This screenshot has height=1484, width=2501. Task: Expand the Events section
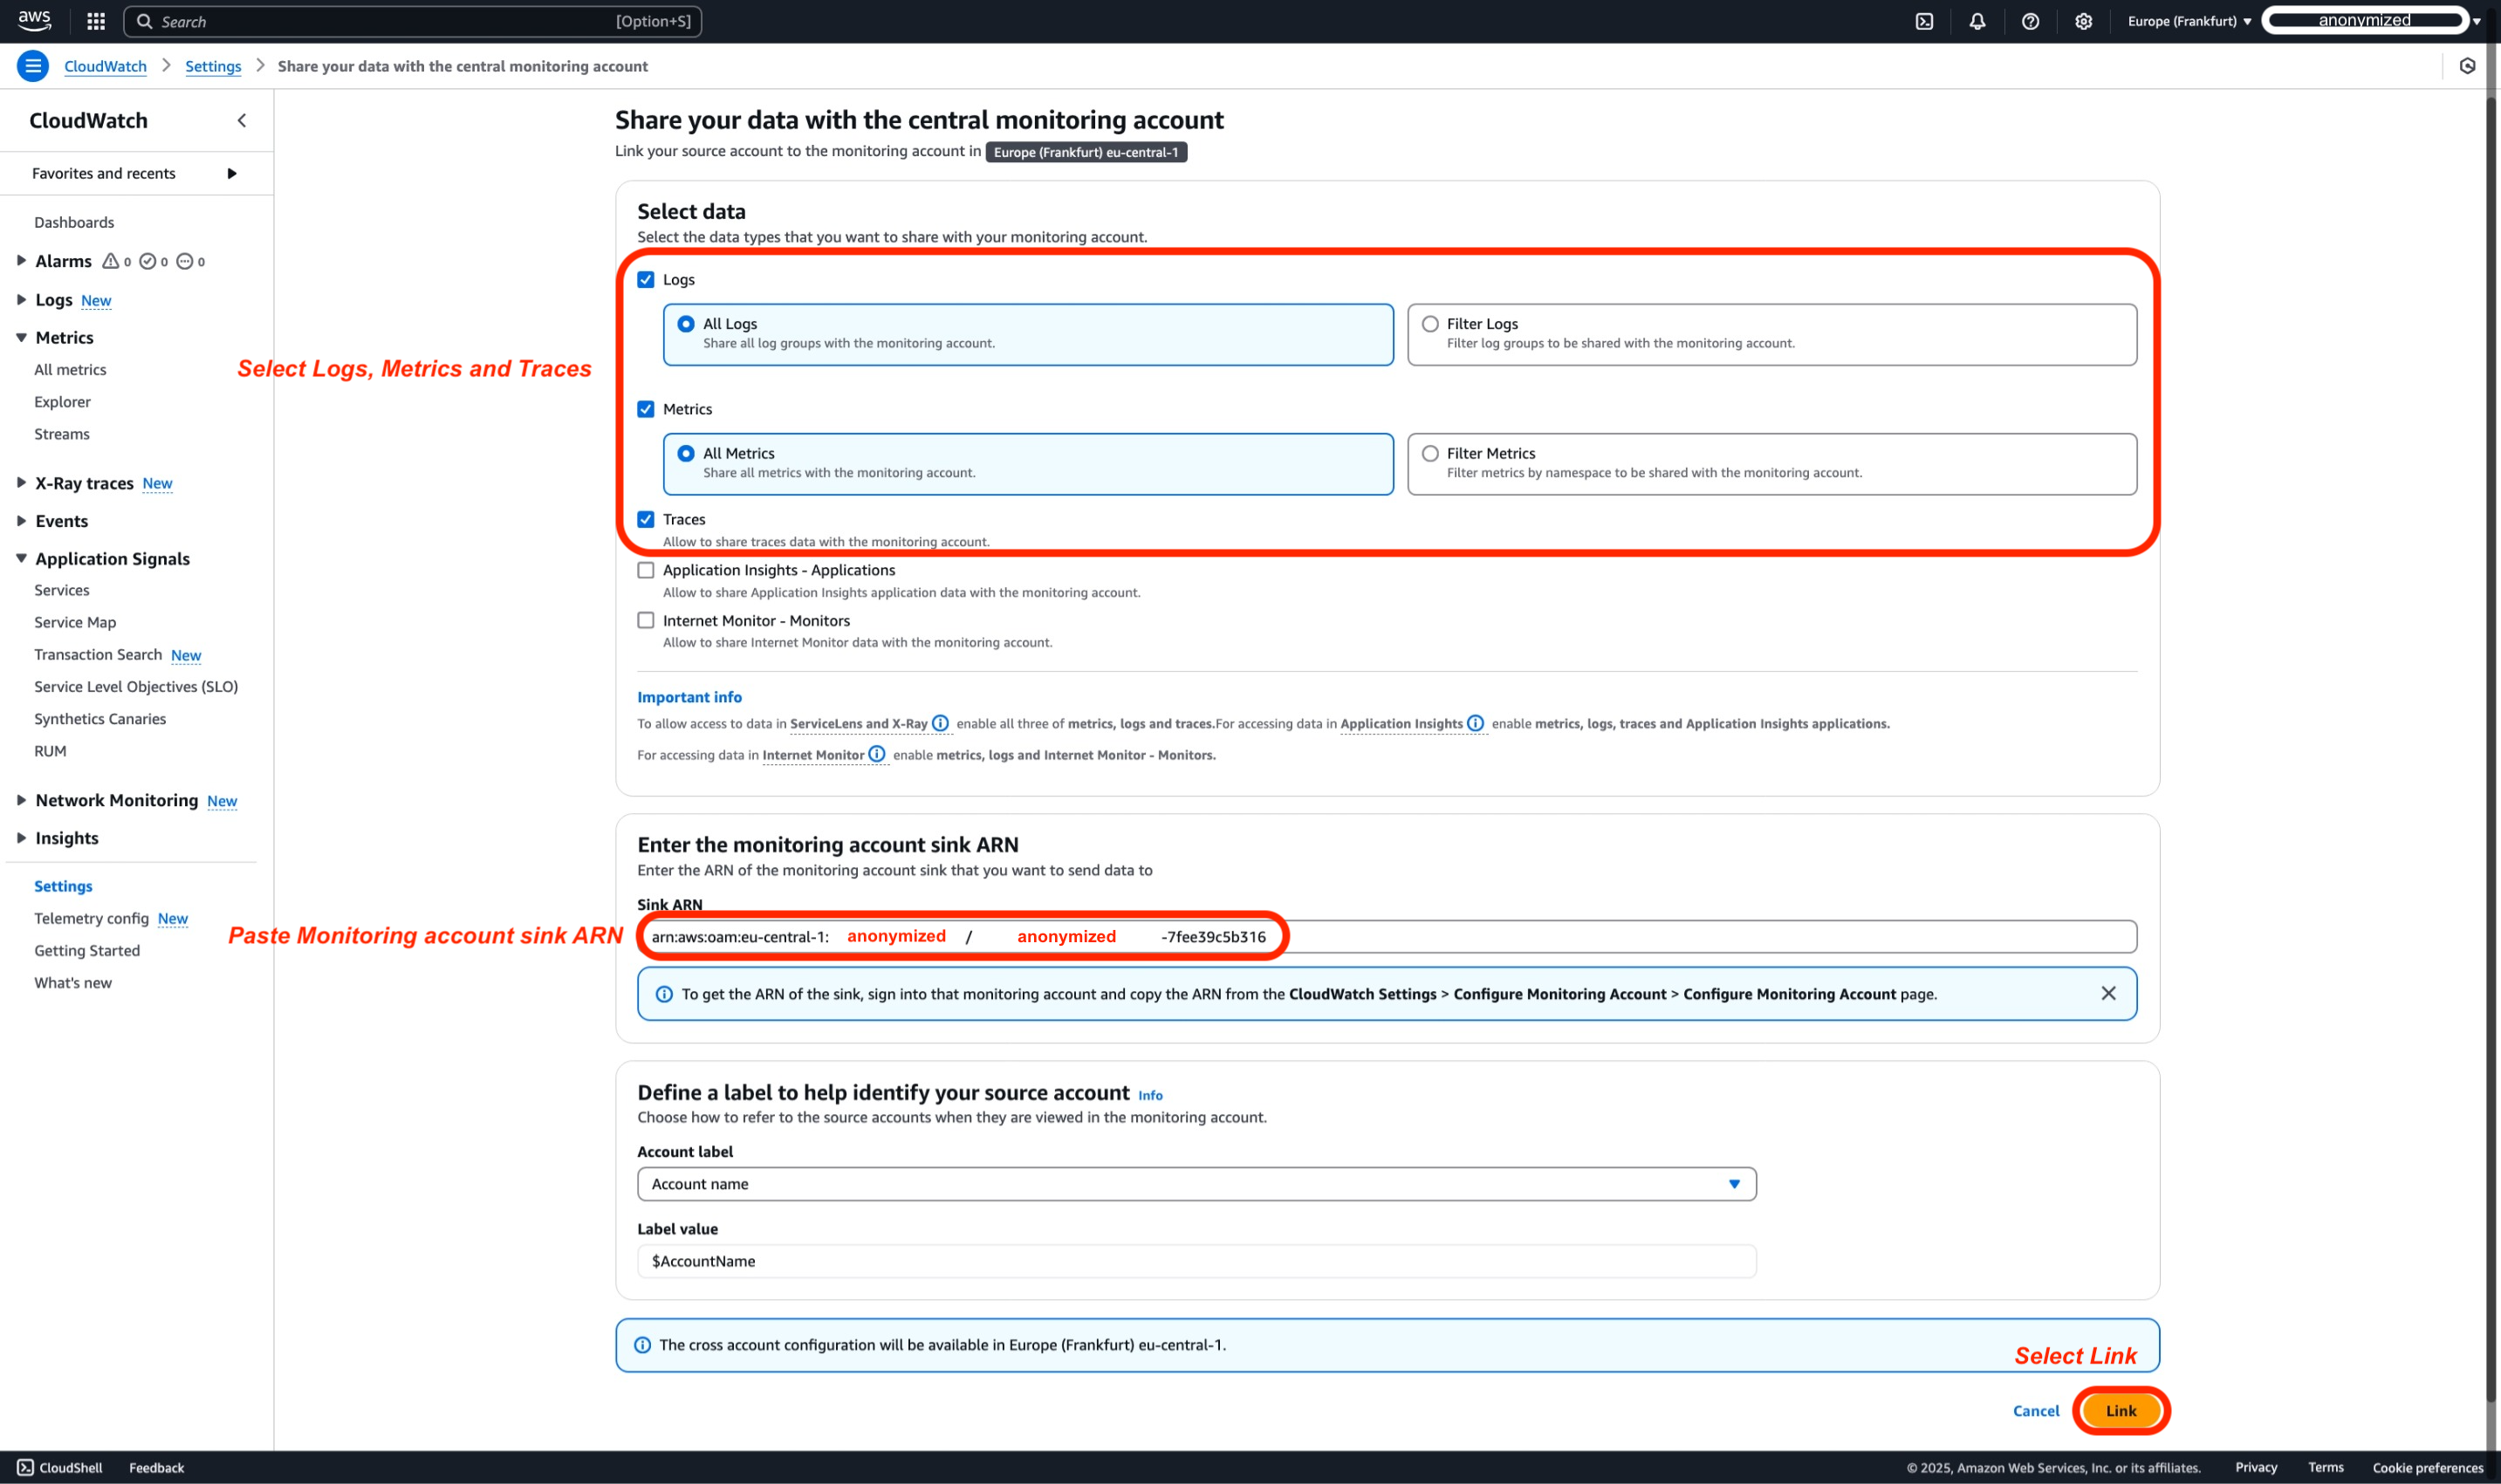tap(21, 520)
